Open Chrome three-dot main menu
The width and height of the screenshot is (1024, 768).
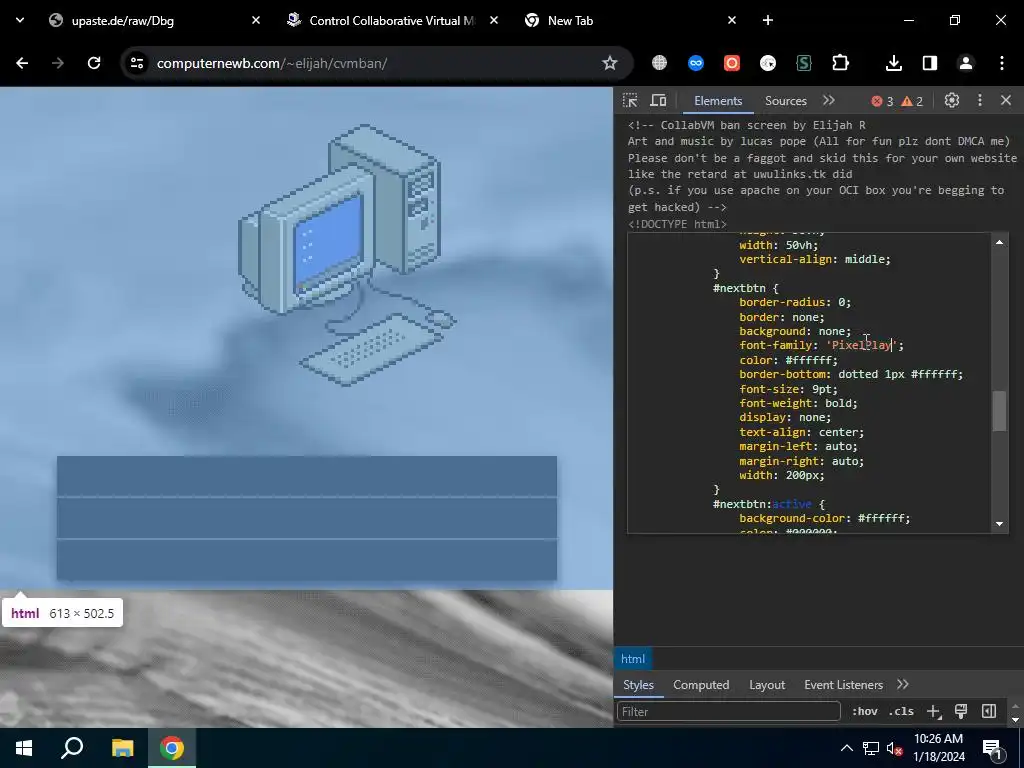click(x=1002, y=63)
